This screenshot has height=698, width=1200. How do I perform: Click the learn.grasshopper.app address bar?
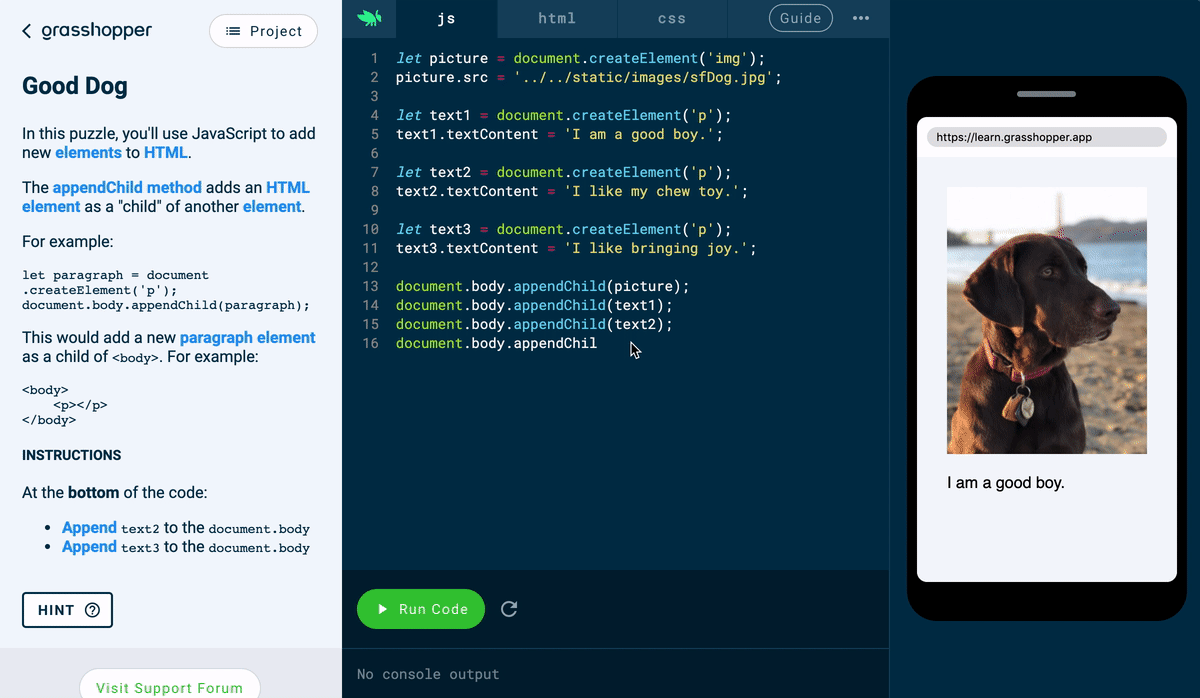(x=1046, y=137)
